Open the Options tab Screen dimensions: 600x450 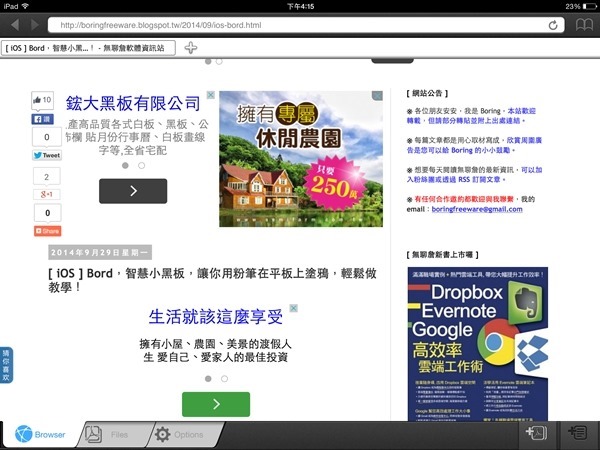[x=182, y=435]
